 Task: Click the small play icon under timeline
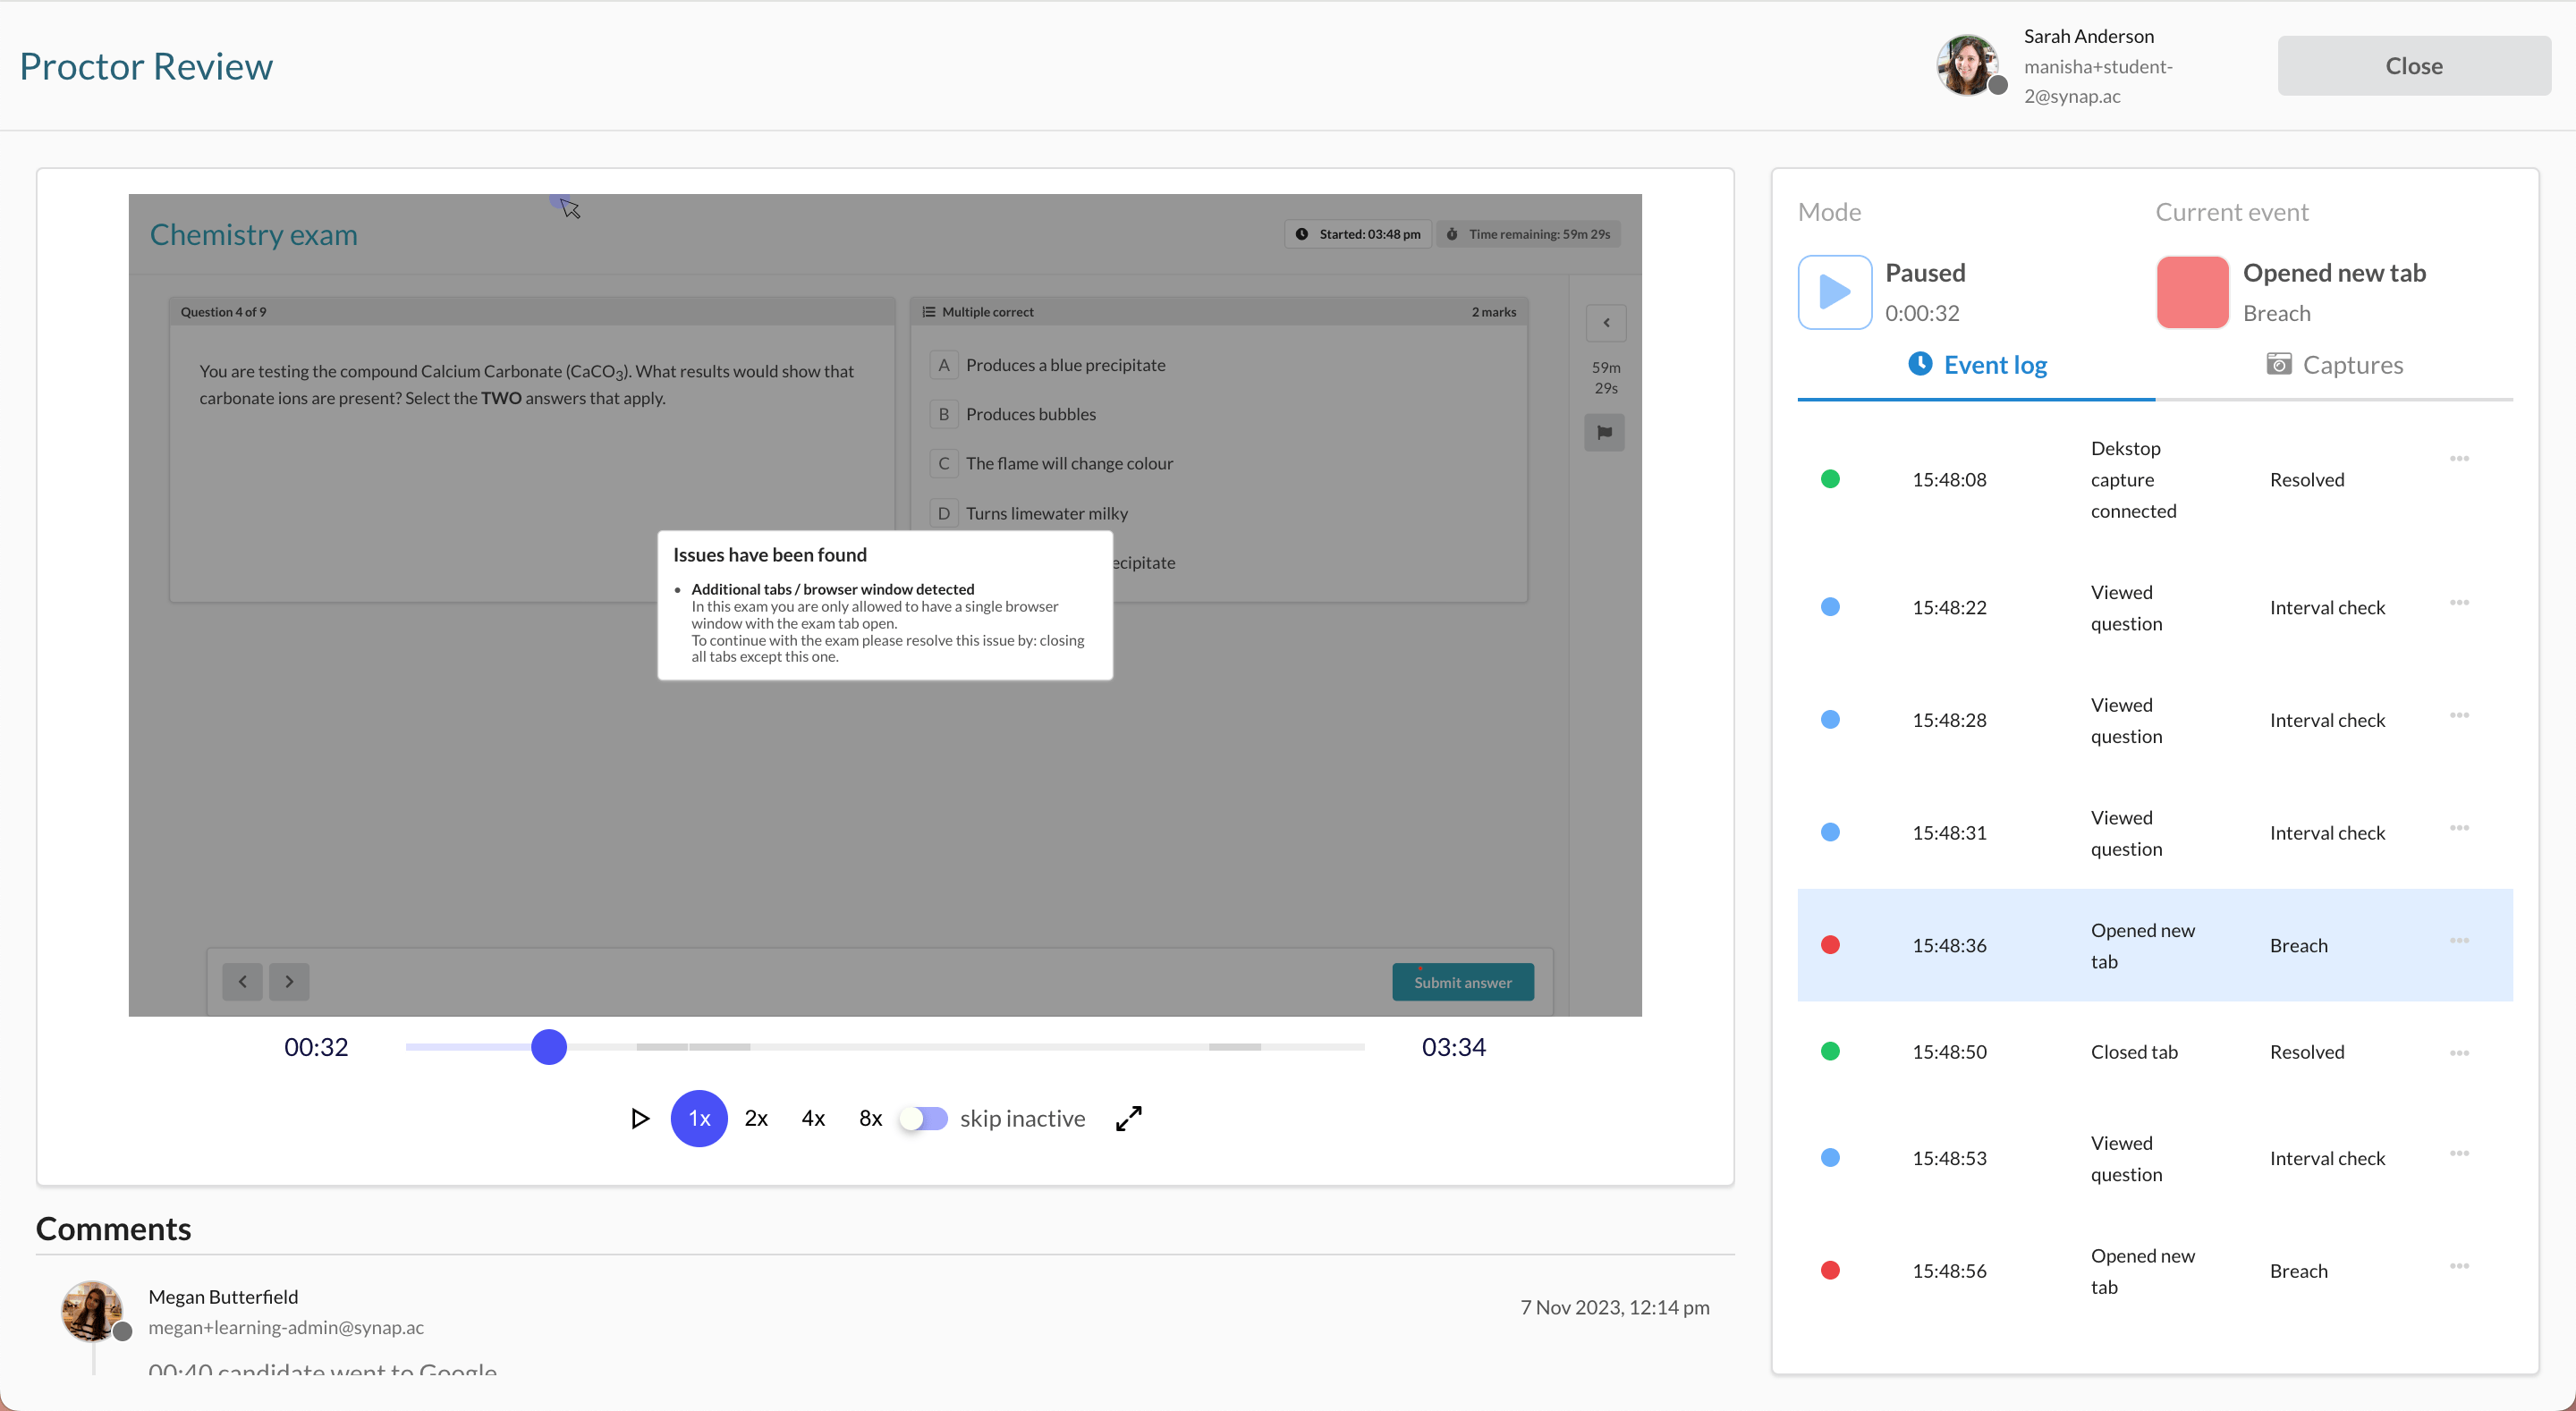coord(640,1118)
